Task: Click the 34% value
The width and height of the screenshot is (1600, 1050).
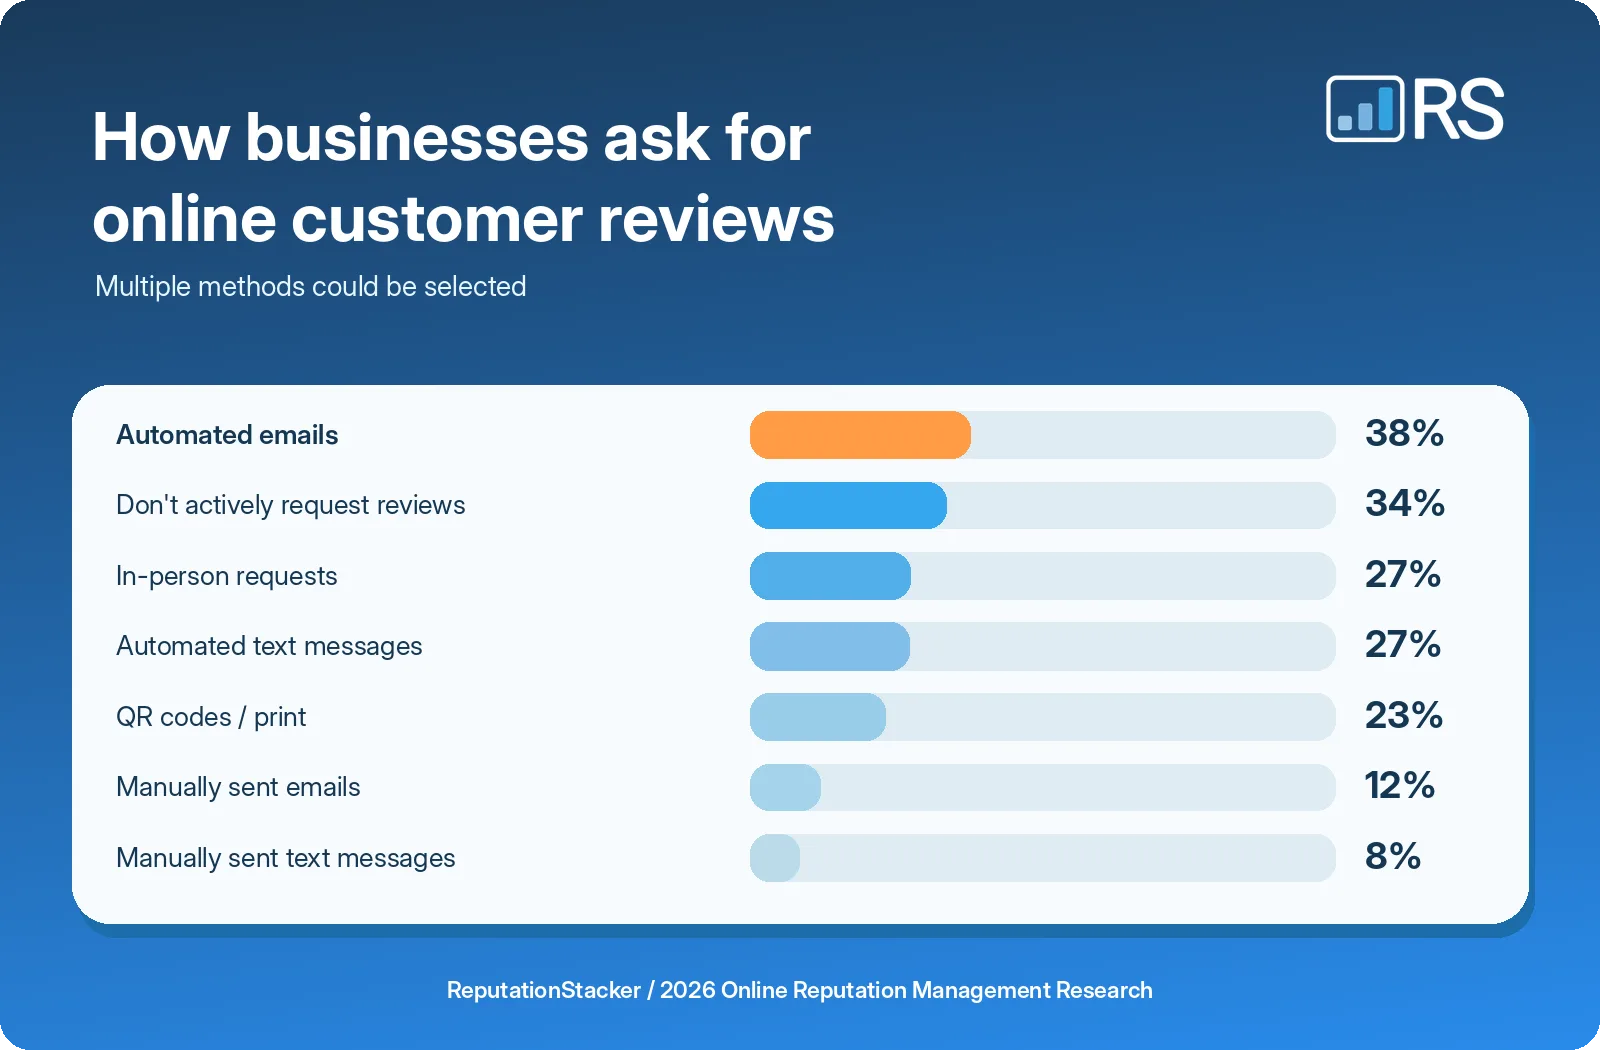Action: tap(1405, 503)
